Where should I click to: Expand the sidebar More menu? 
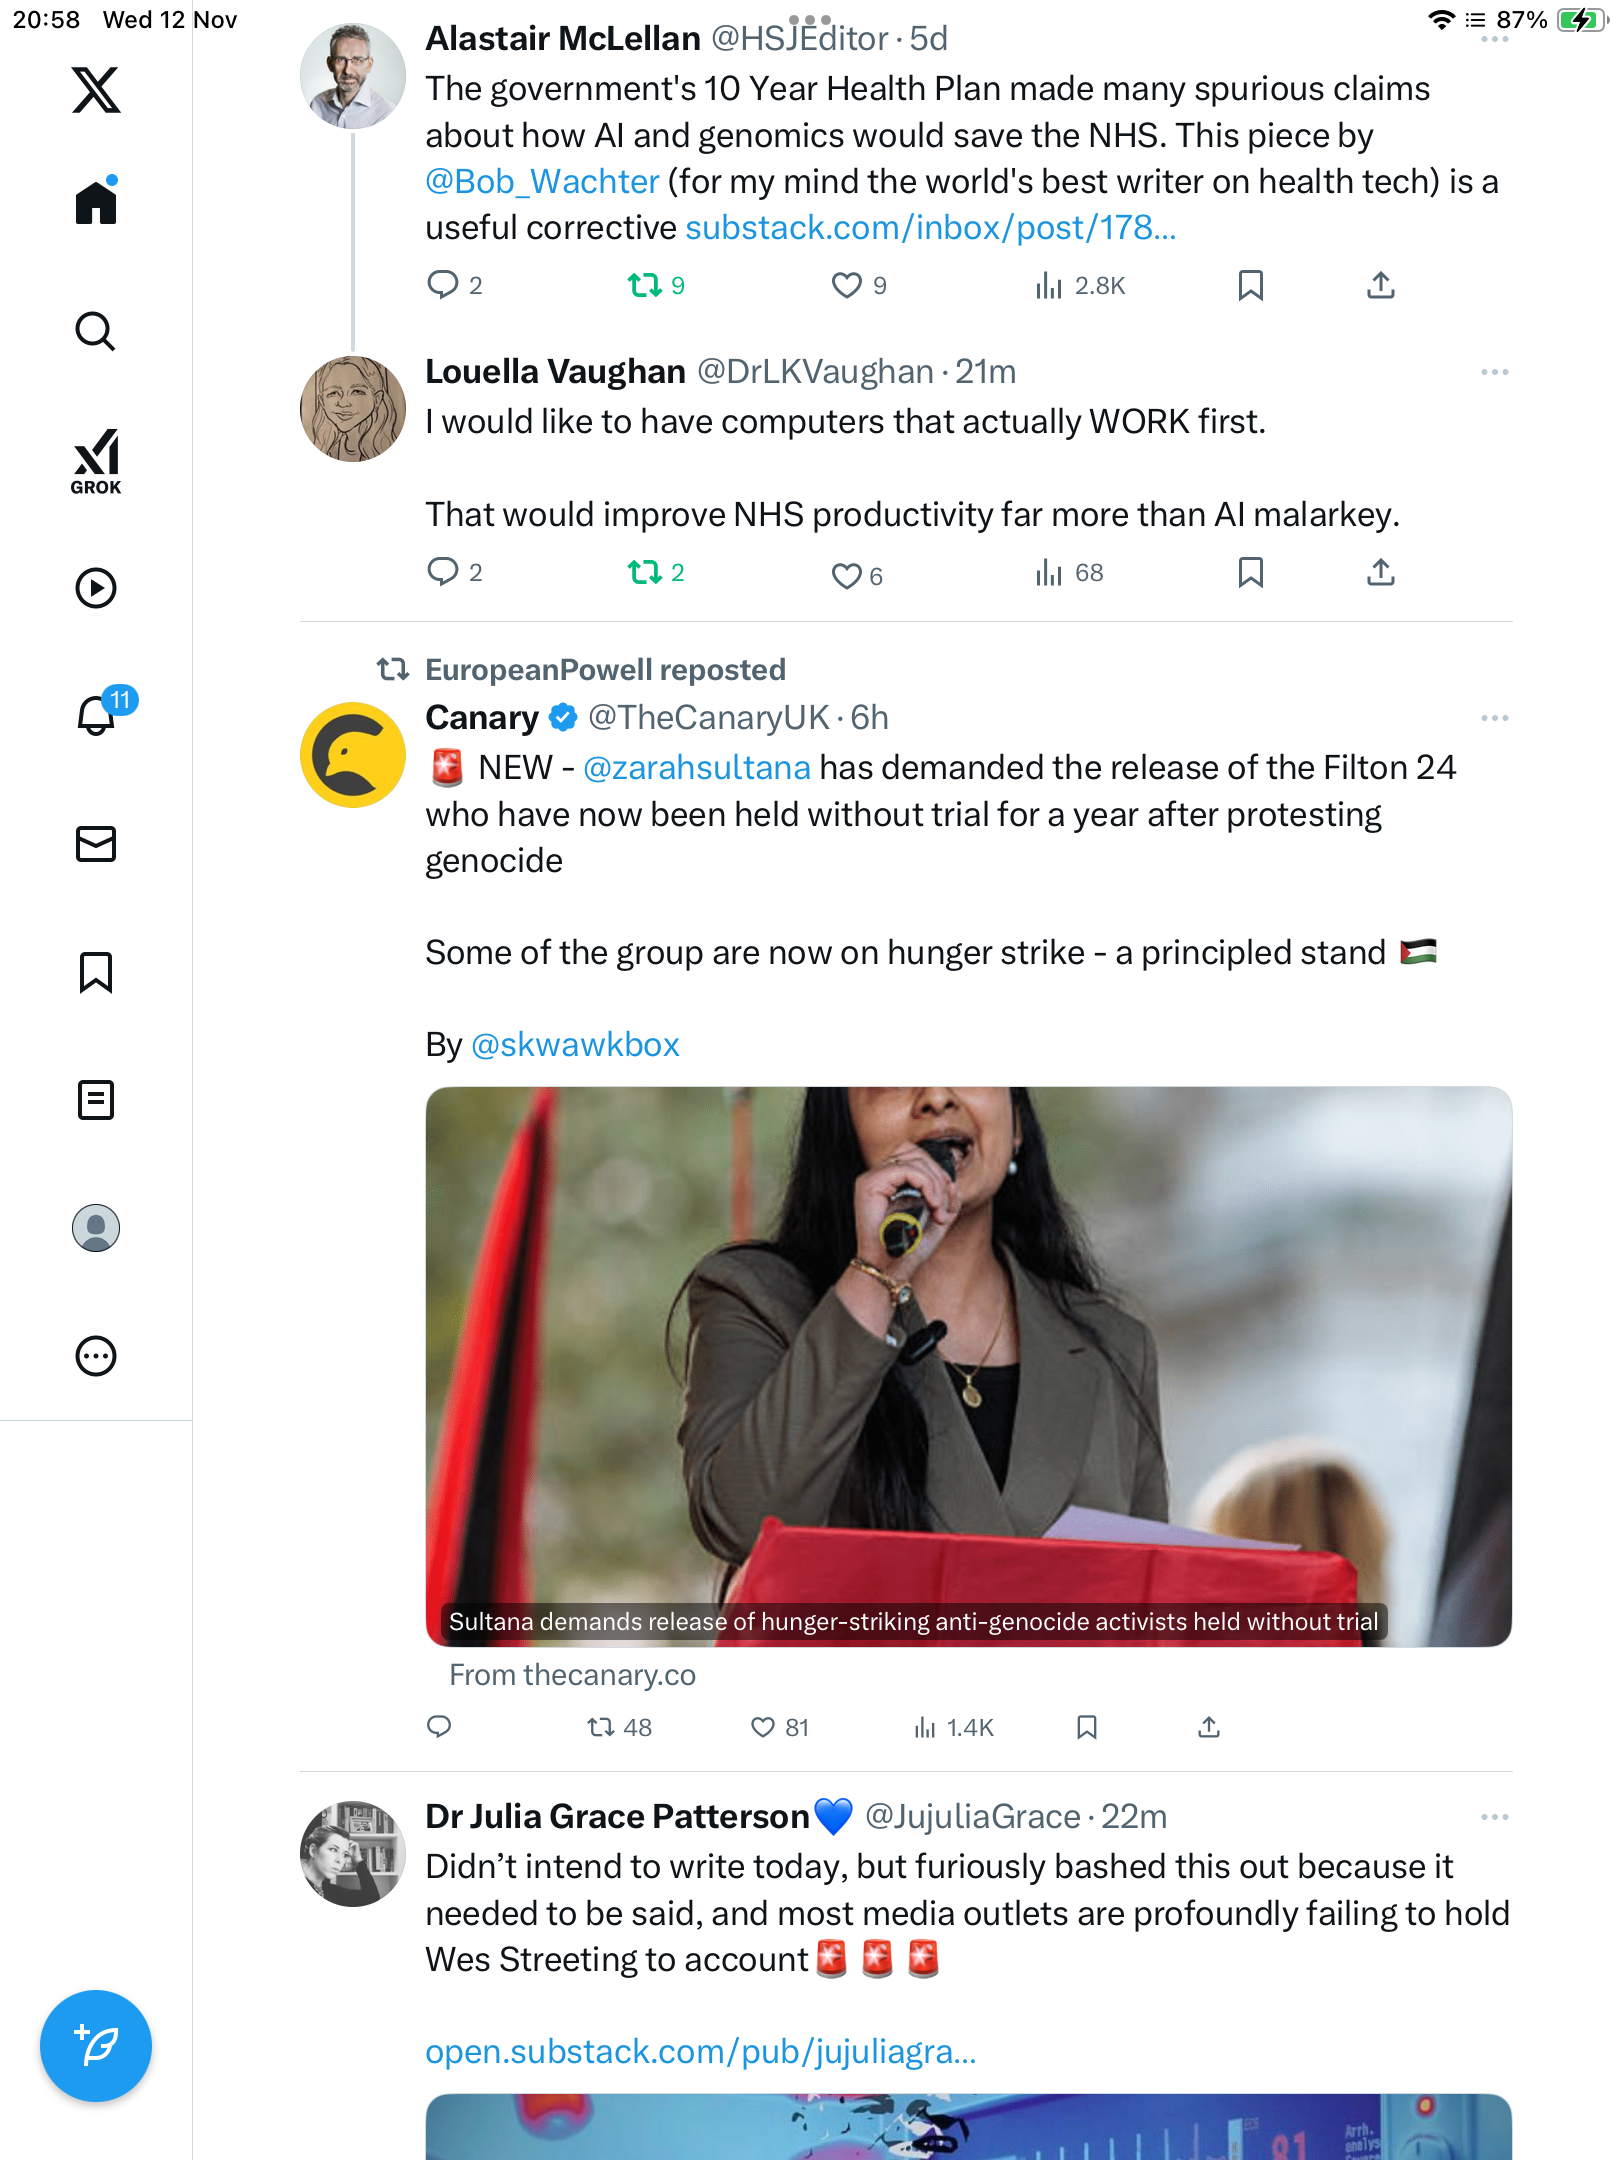[96, 1356]
